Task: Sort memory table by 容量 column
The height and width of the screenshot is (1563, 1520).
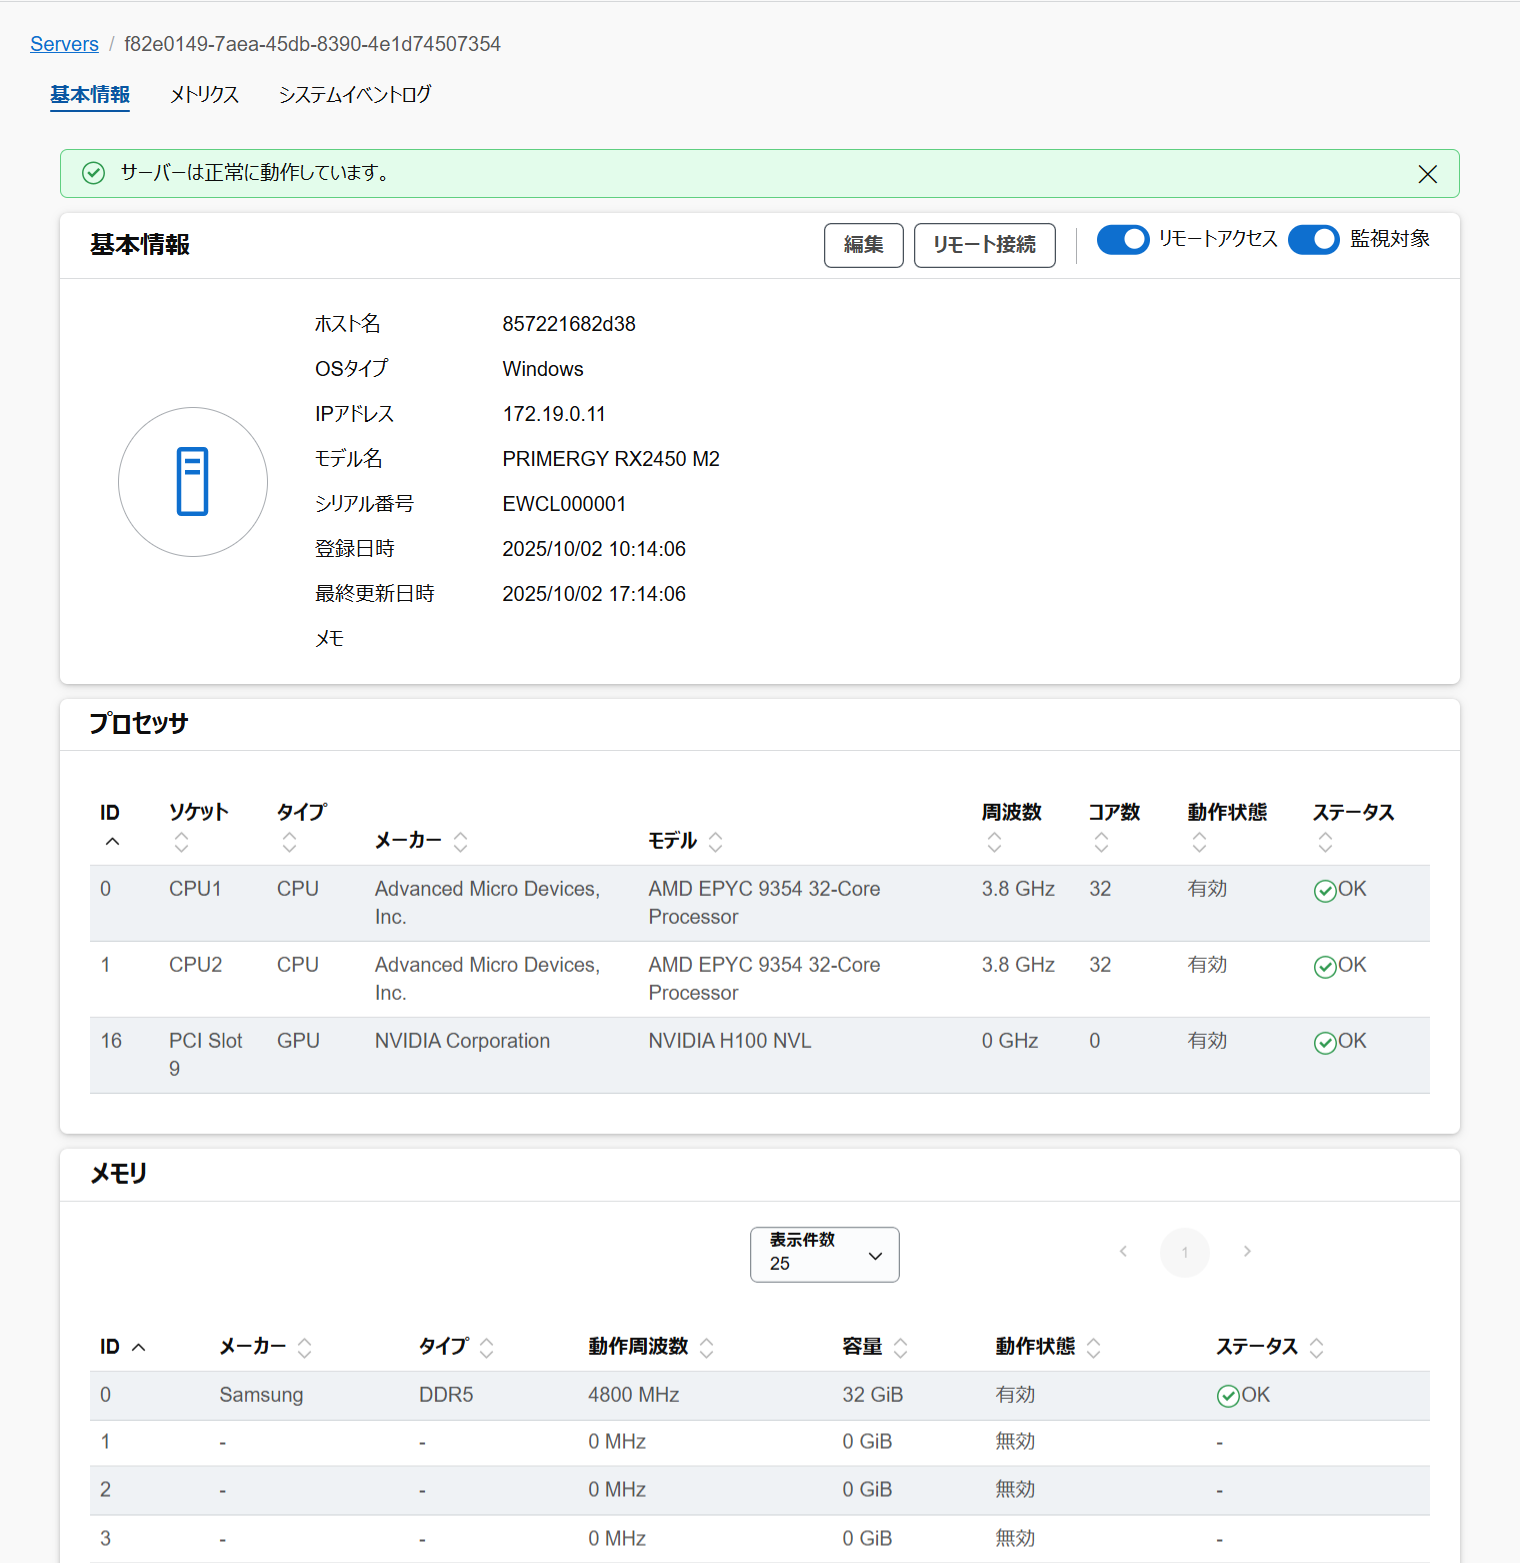Action: pyautogui.click(x=900, y=1347)
